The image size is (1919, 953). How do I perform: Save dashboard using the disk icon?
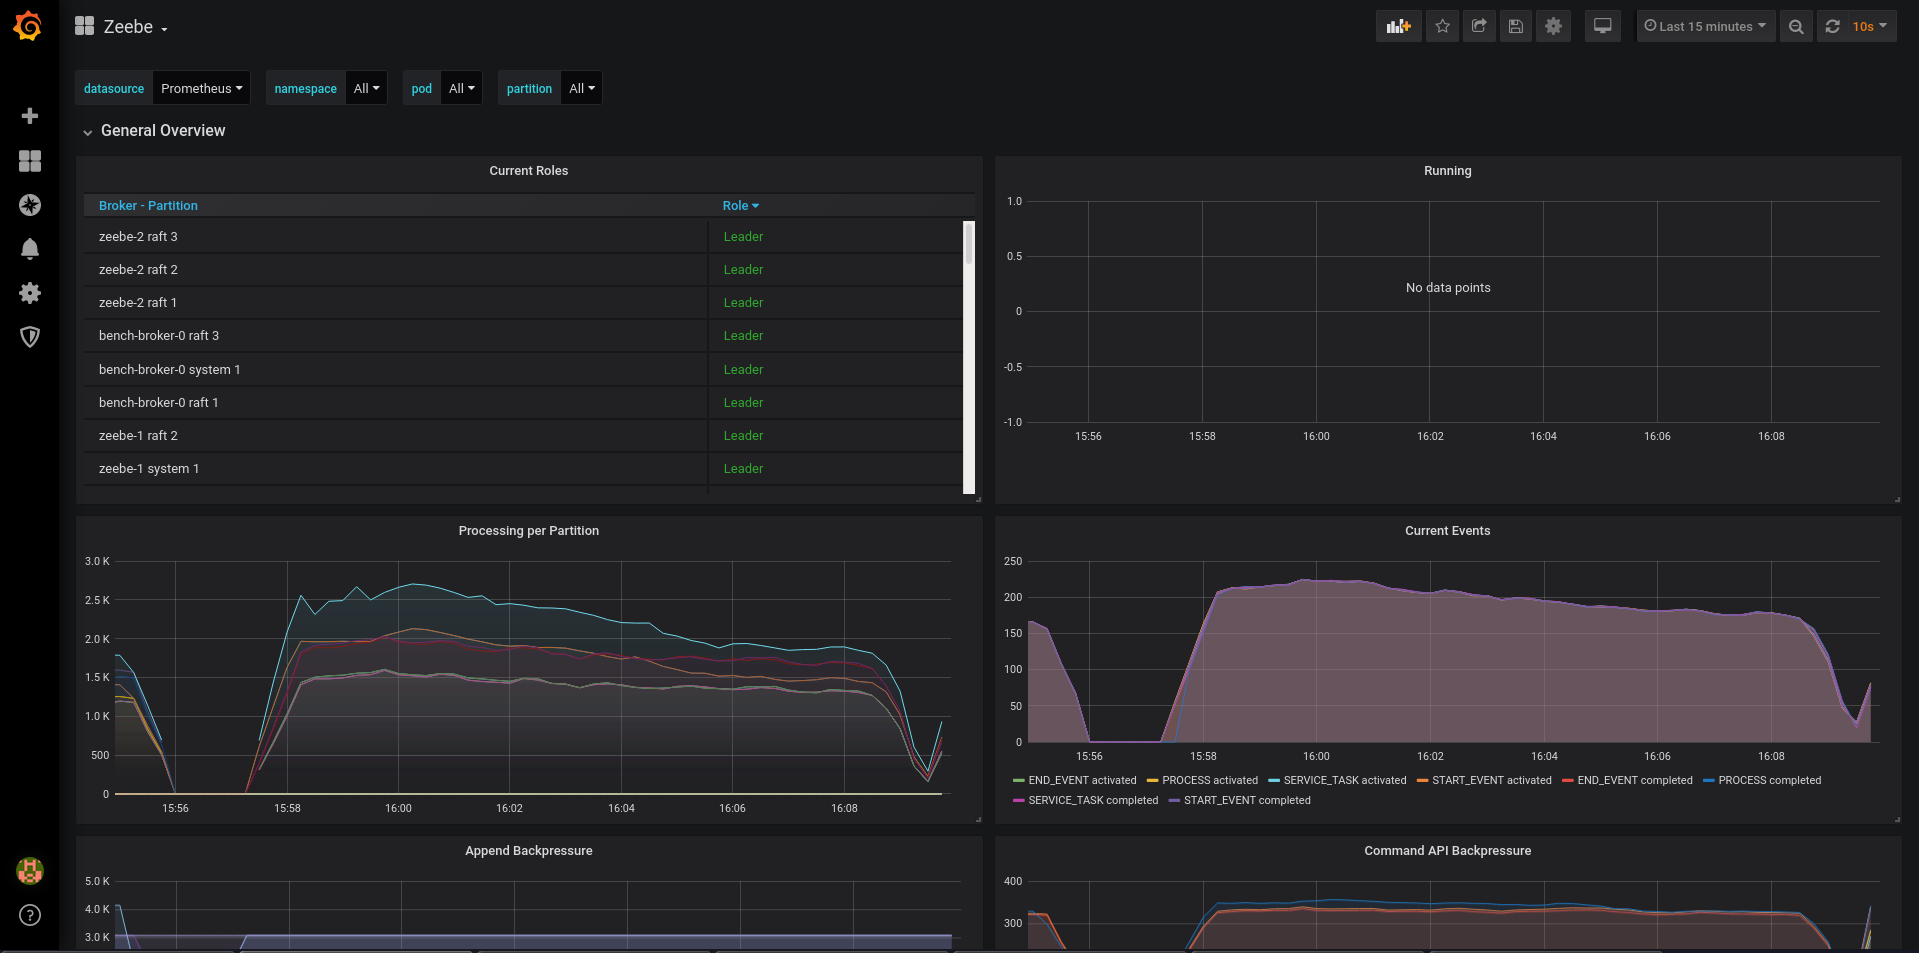pyautogui.click(x=1516, y=27)
